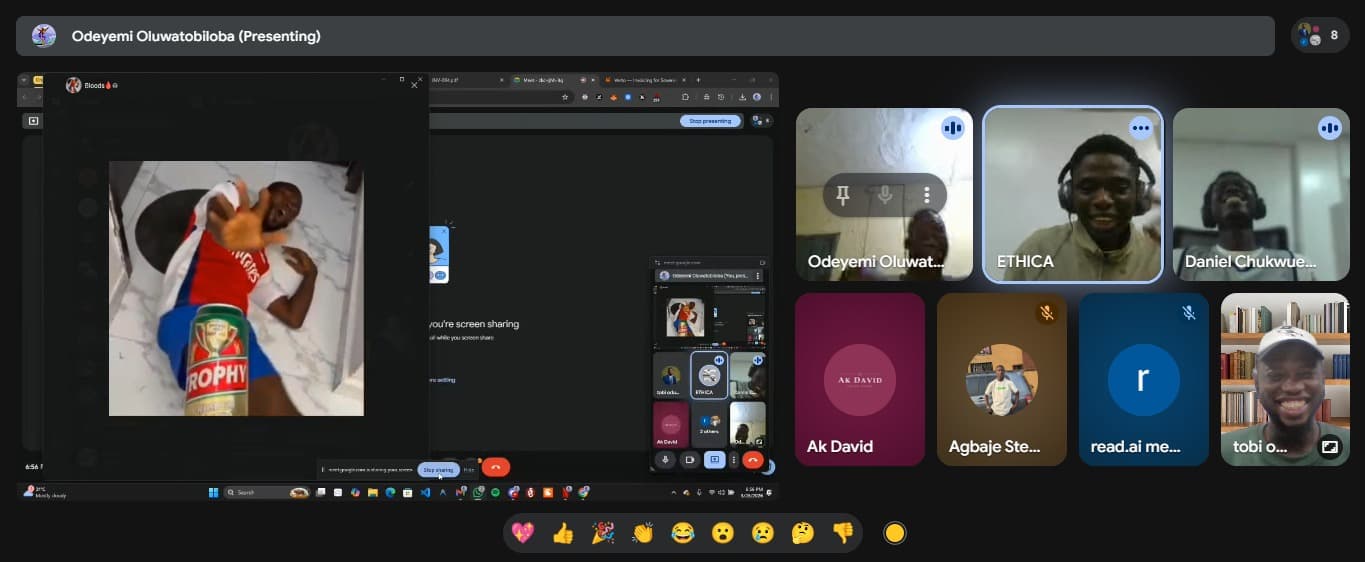Send the thinking face reaction
Image resolution: width=1365 pixels, height=562 pixels.
(x=803, y=533)
